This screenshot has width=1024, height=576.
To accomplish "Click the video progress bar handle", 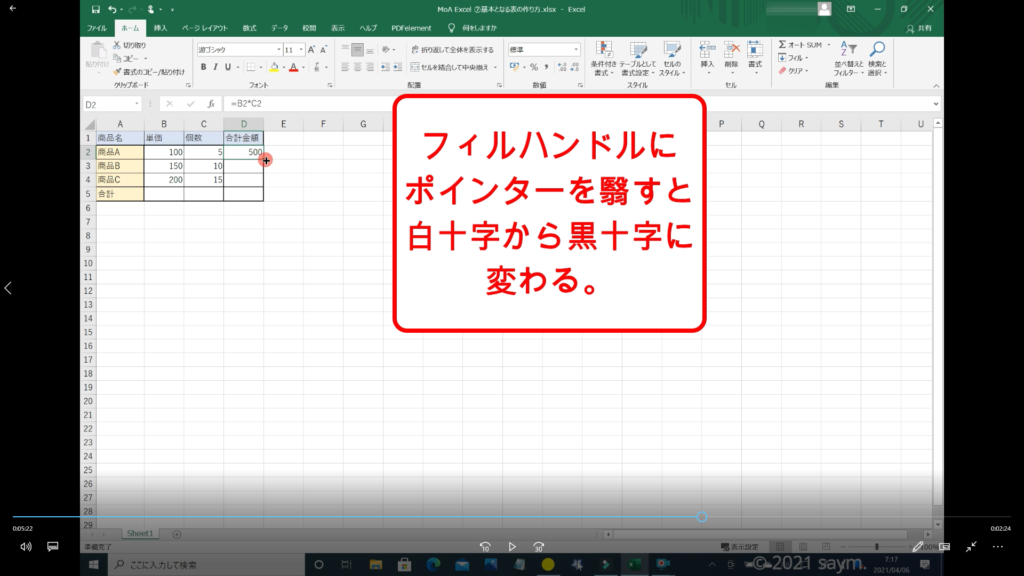I will coord(702,517).
